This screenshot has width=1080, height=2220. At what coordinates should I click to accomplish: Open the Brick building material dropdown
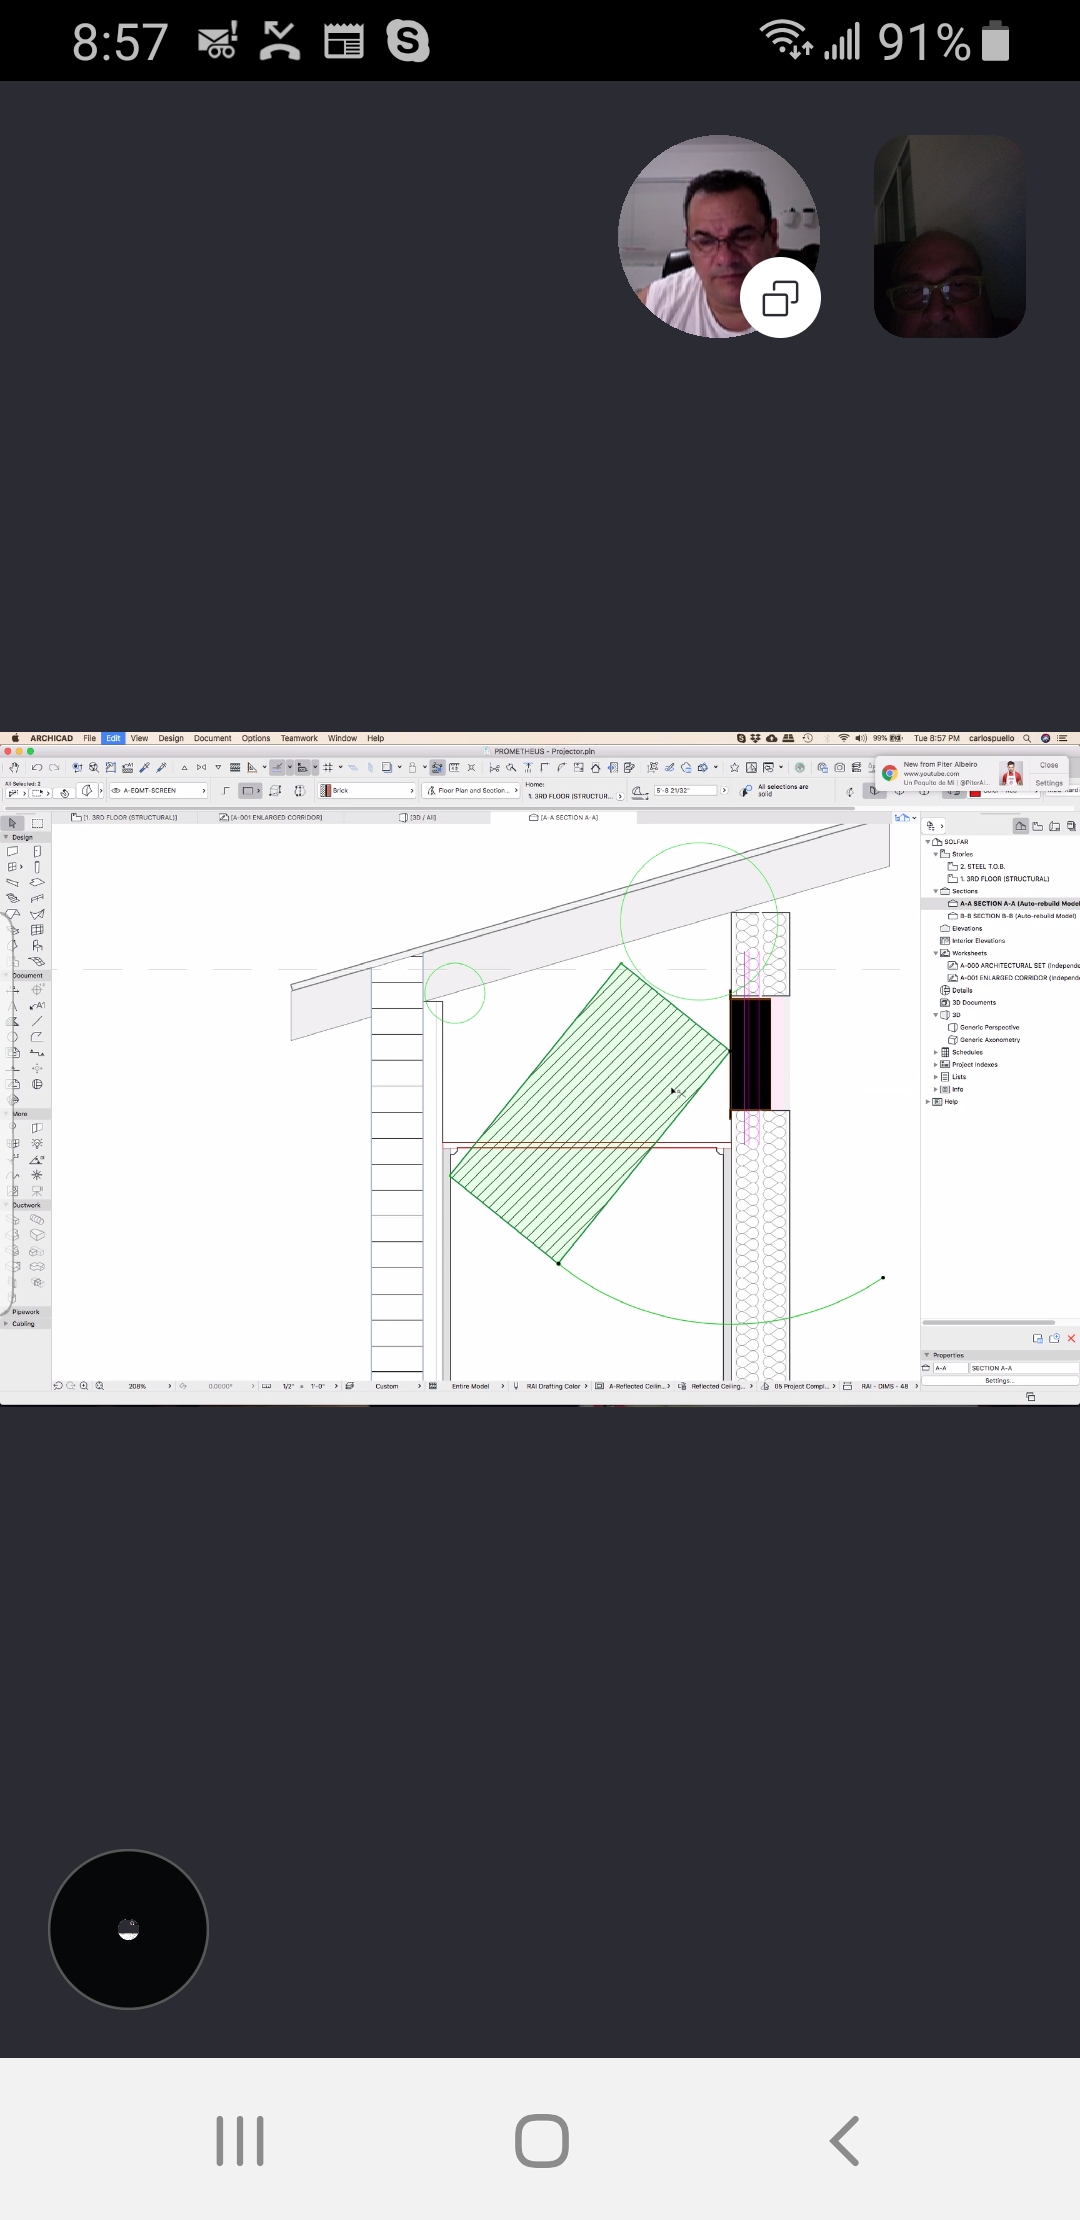pyautogui.click(x=367, y=791)
